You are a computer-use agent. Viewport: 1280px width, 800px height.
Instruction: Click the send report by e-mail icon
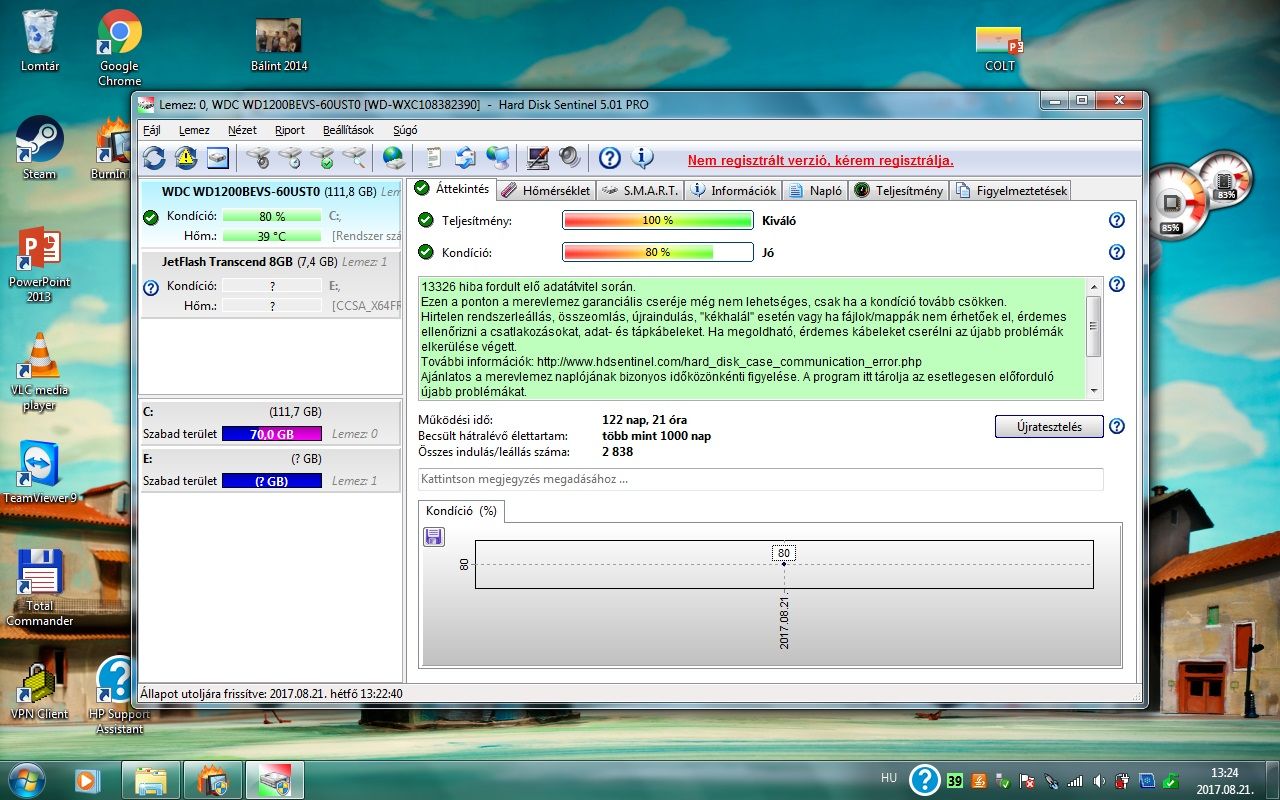pyautogui.click(x=465, y=158)
